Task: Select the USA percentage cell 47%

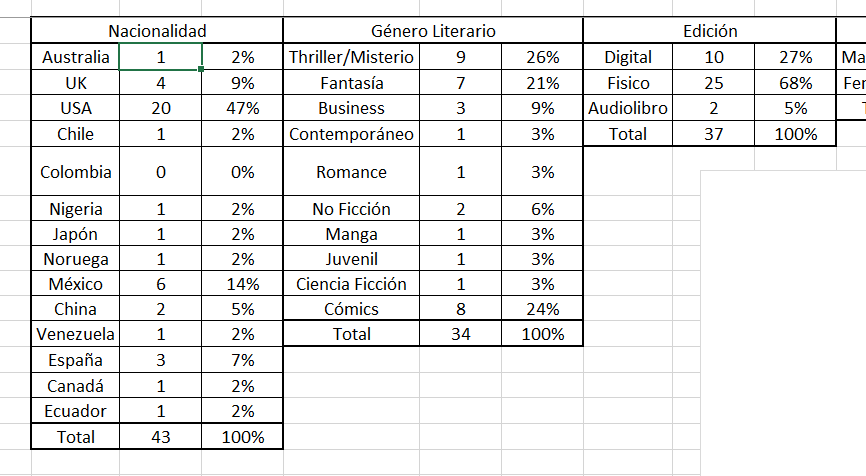Action: [242, 108]
